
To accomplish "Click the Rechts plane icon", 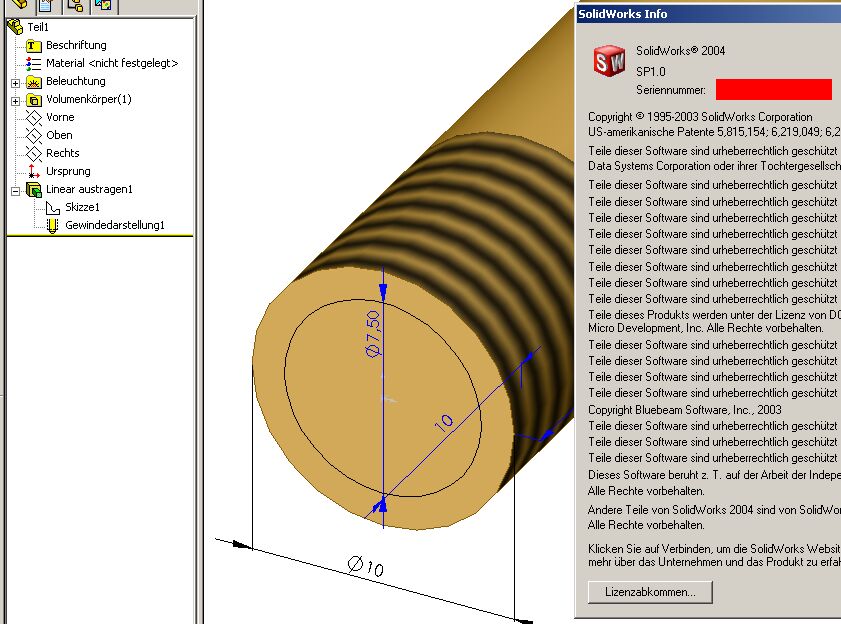I will coord(34,153).
